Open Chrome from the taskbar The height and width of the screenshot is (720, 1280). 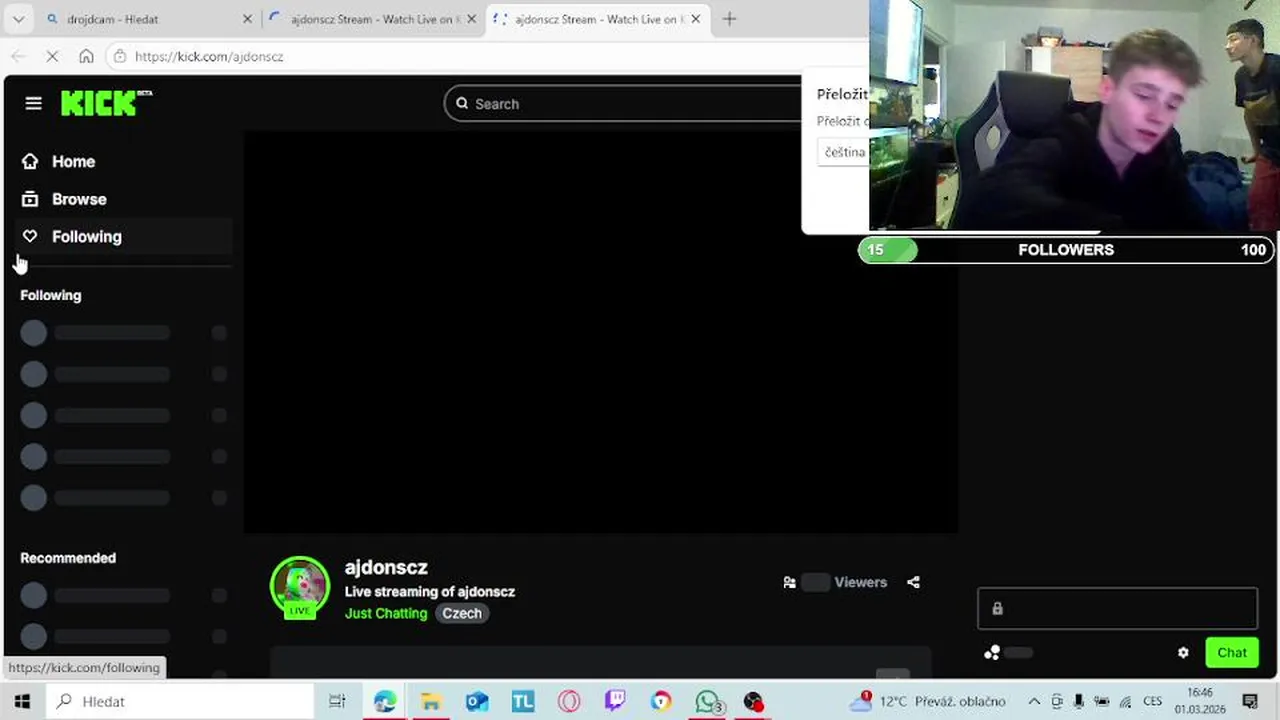point(661,701)
